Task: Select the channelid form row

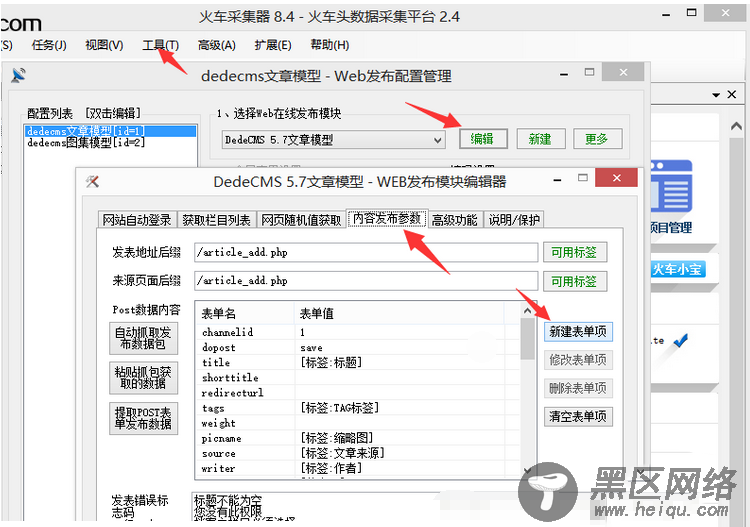Action: pyautogui.click(x=358, y=332)
